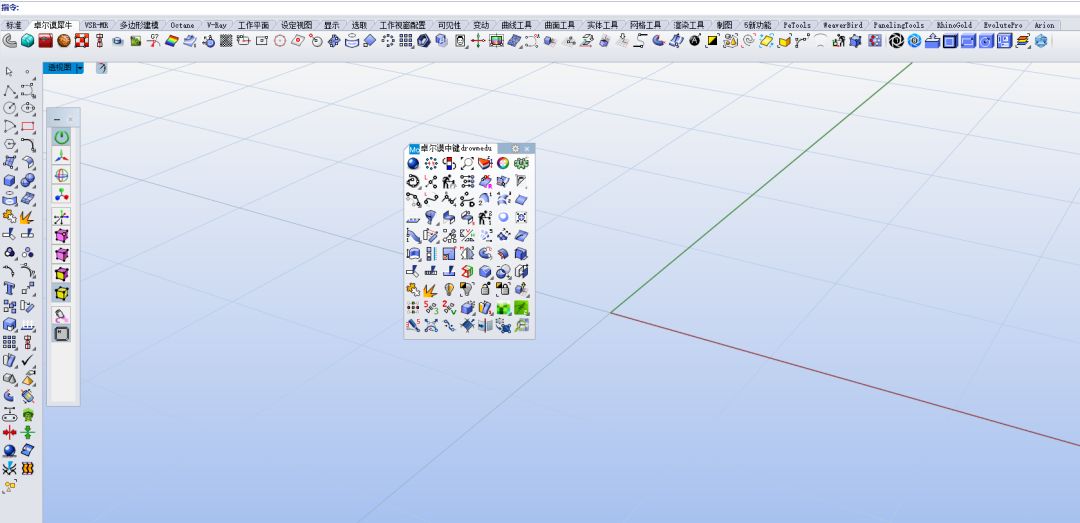Toggle the black-yellow lightbulb icon in panel
Image resolution: width=1080 pixels, height=523 pixels.
pyautogui.click(x=467, y=289)
